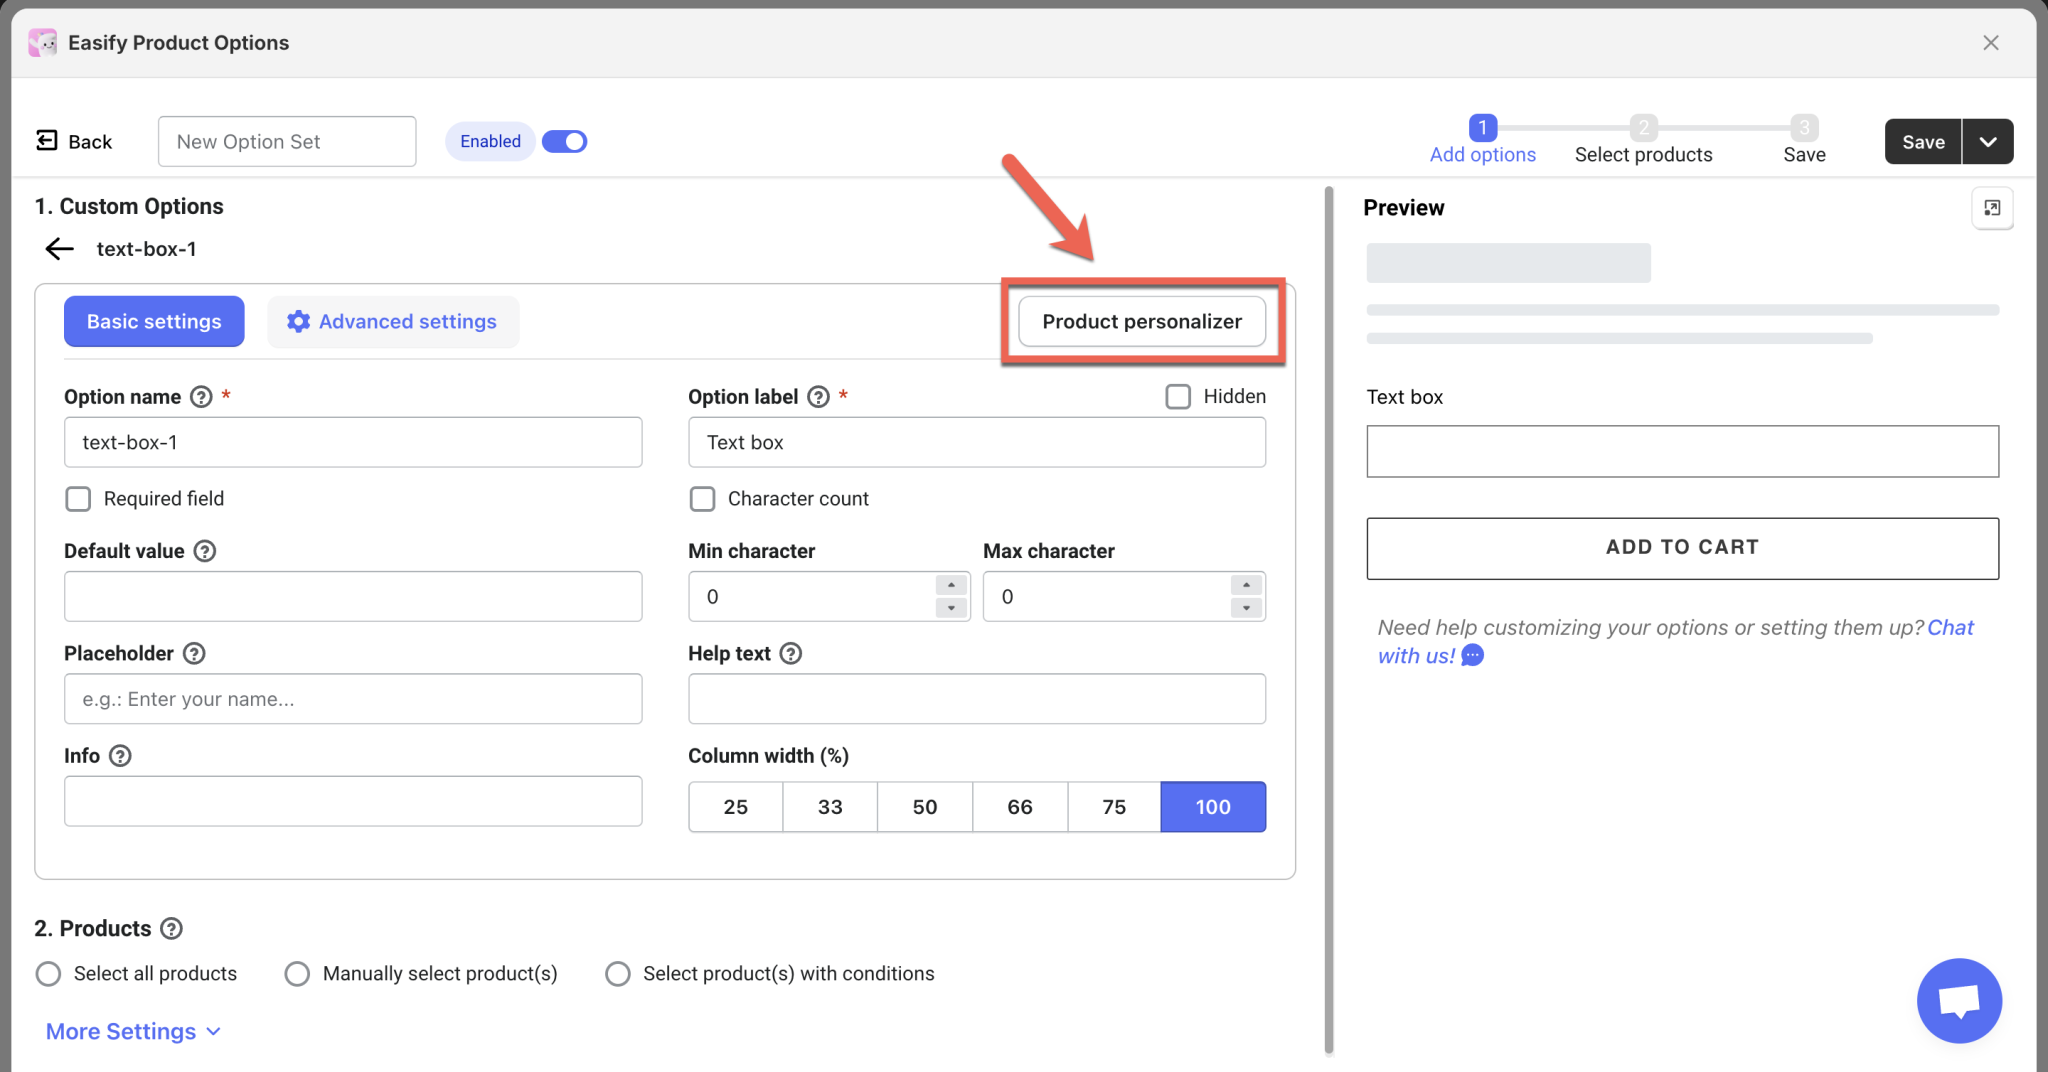2048x1072 pixels.
Task: Increase Max character with up stepper
Action: (x=1246, y=585)
